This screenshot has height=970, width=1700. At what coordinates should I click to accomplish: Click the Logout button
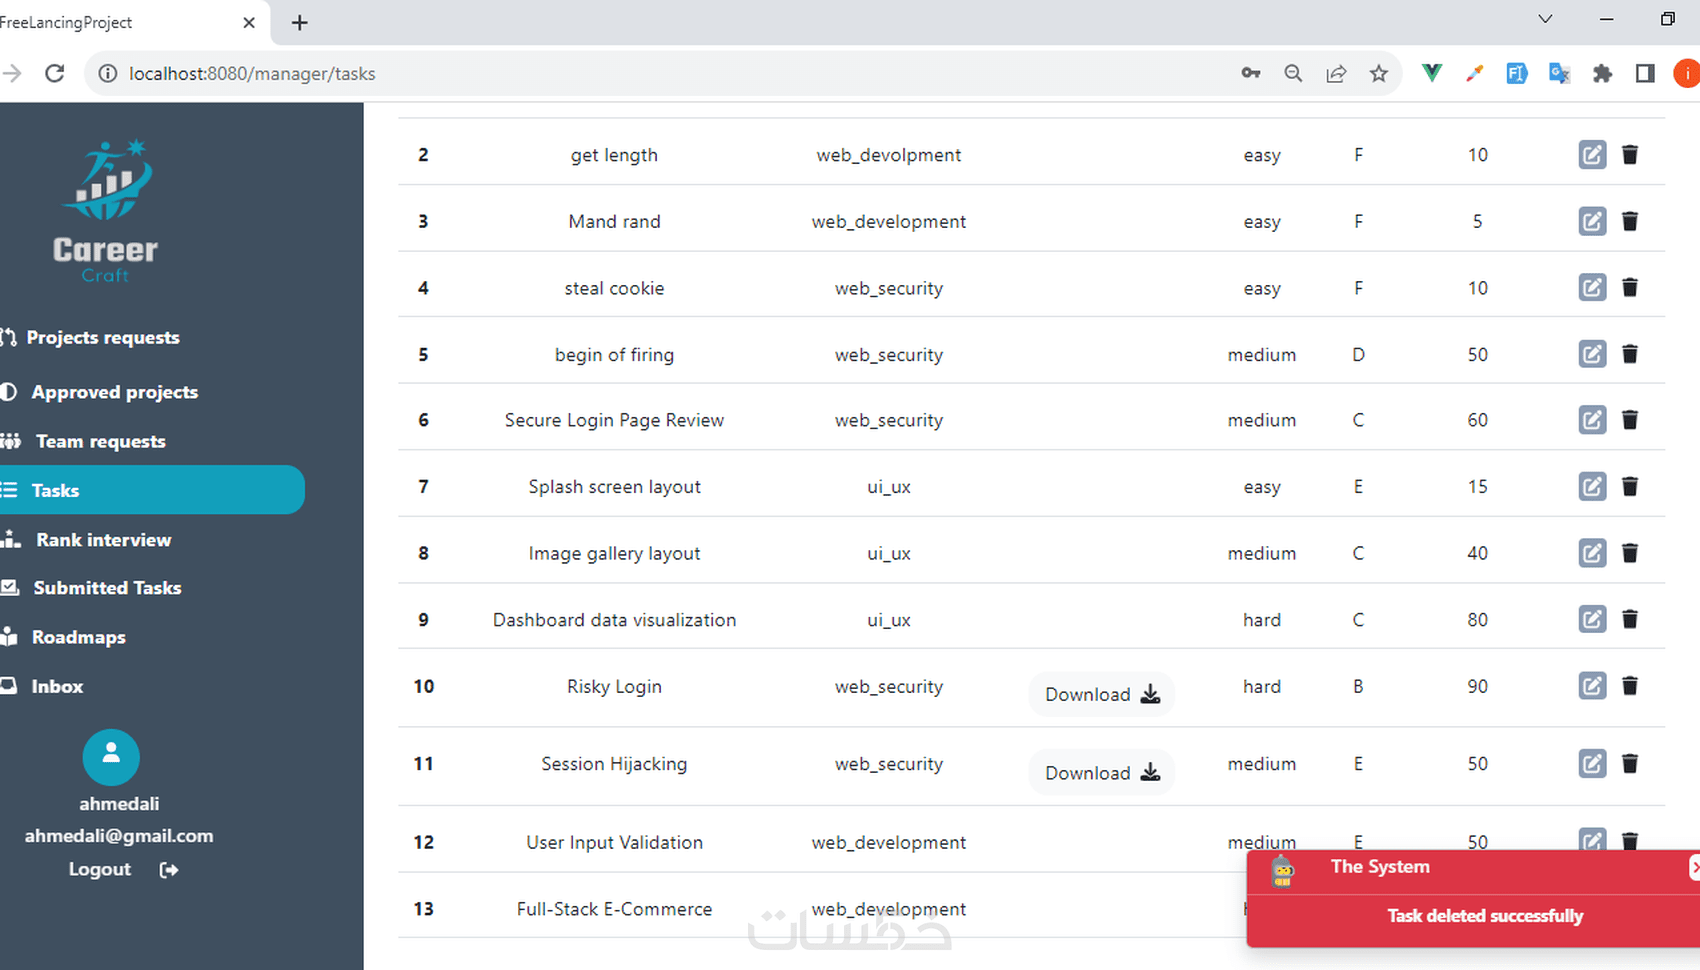(x=99, y=869)
